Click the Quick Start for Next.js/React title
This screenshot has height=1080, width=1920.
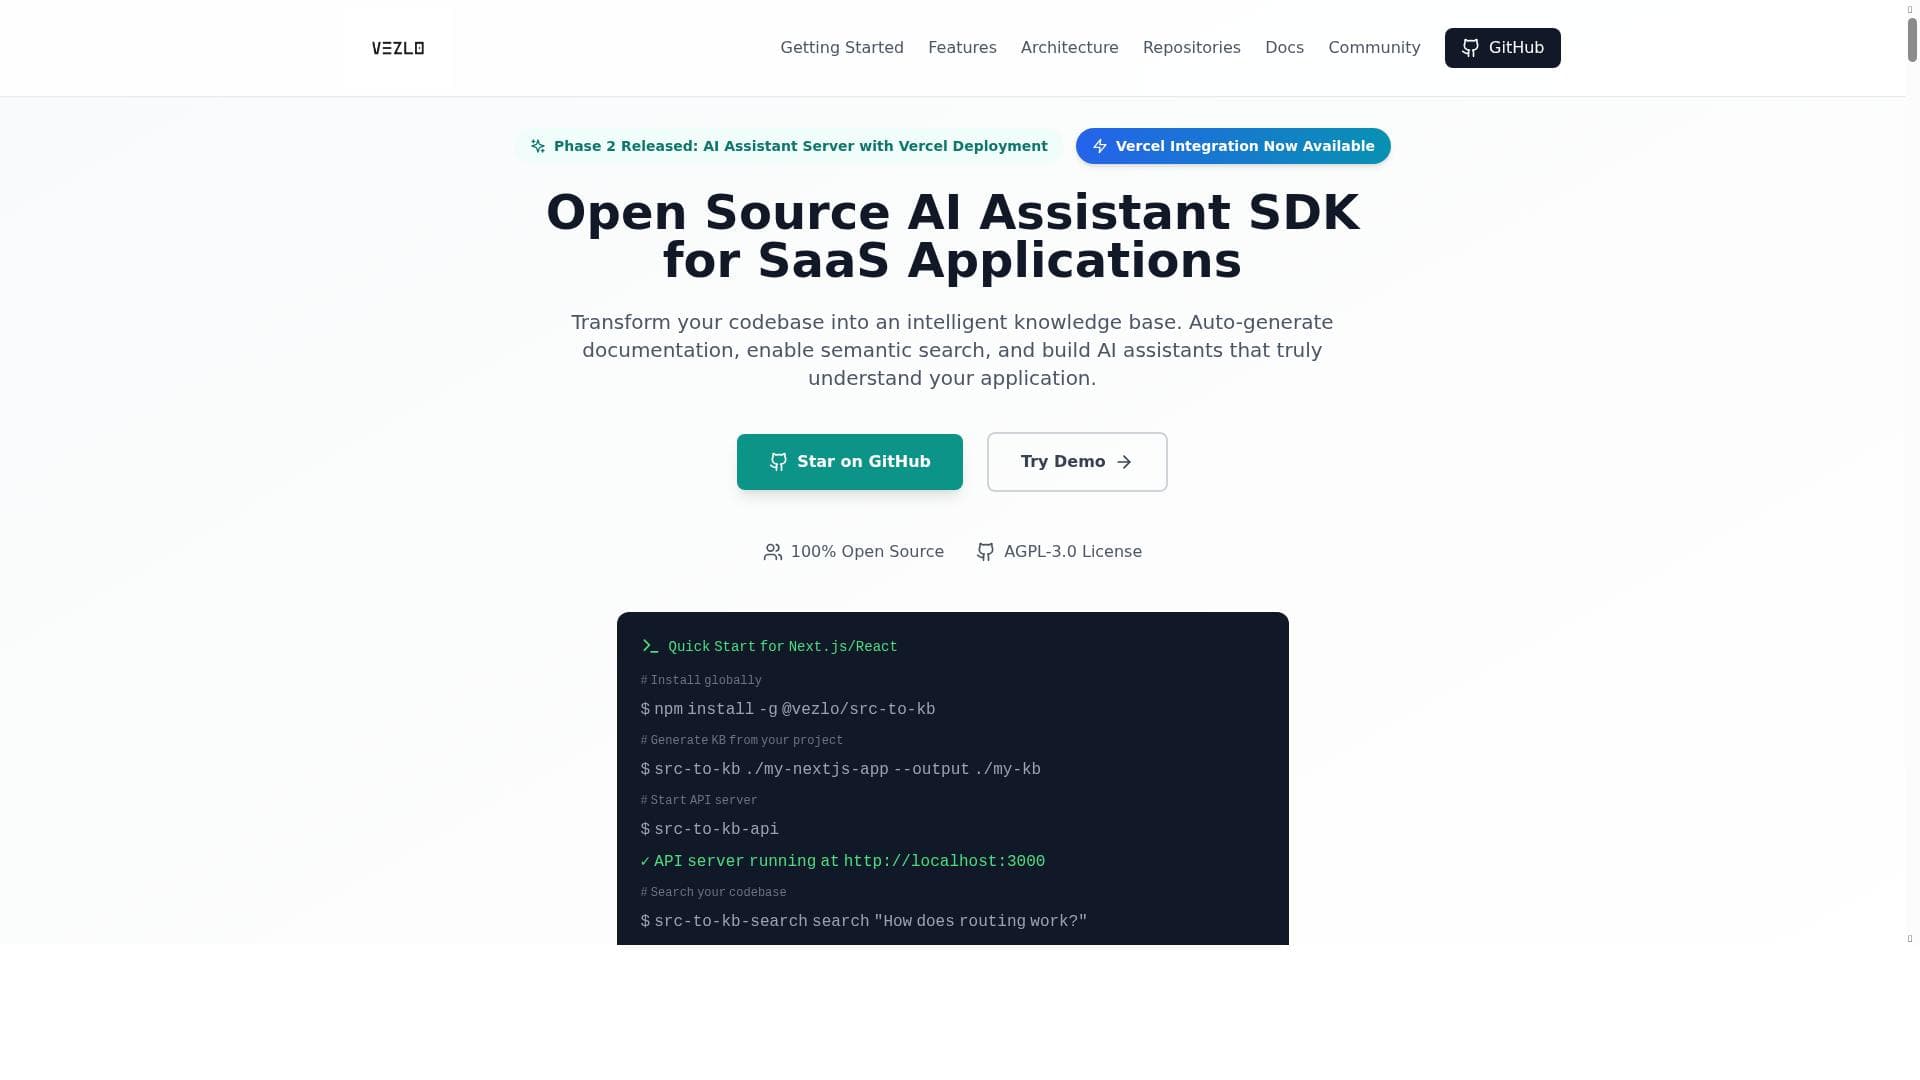pyautogui.click(x=783, y=647)
